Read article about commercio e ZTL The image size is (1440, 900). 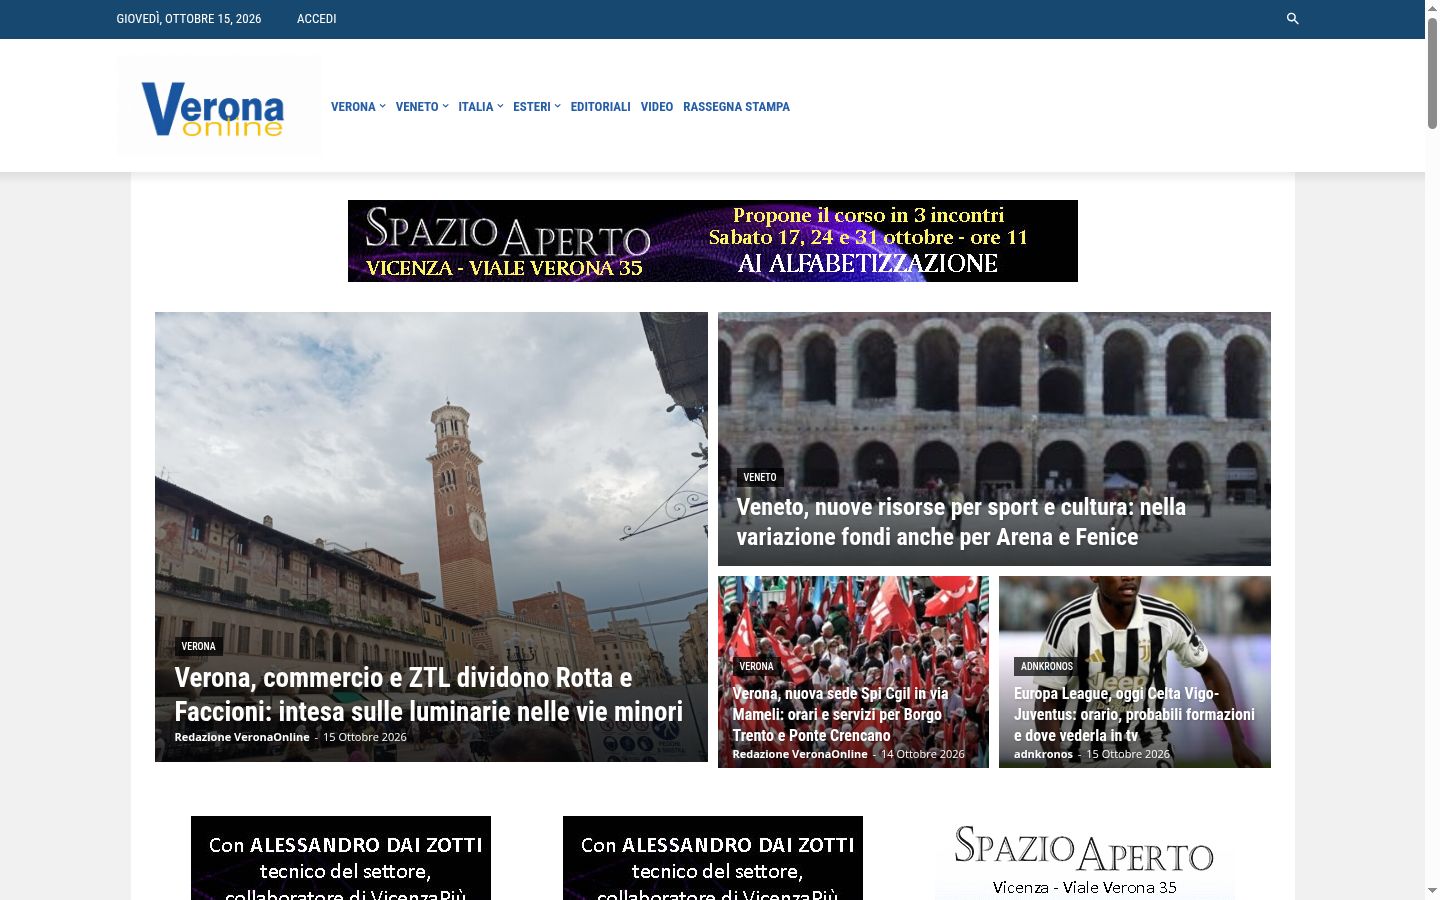(428, 694)
